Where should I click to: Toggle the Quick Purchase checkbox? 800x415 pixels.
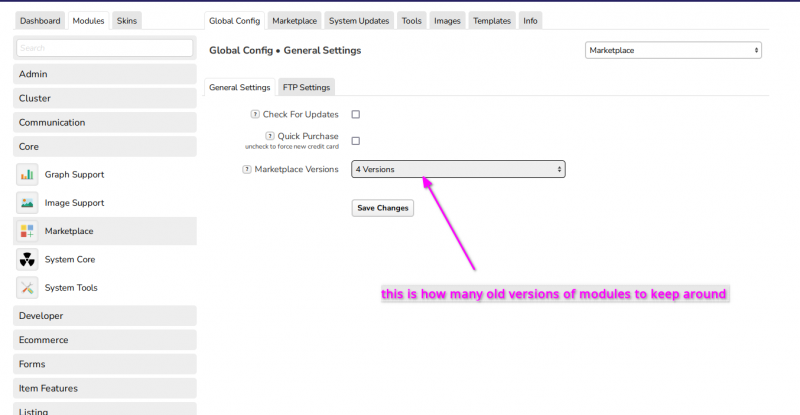pyautogui.click(x=356, y=141)
